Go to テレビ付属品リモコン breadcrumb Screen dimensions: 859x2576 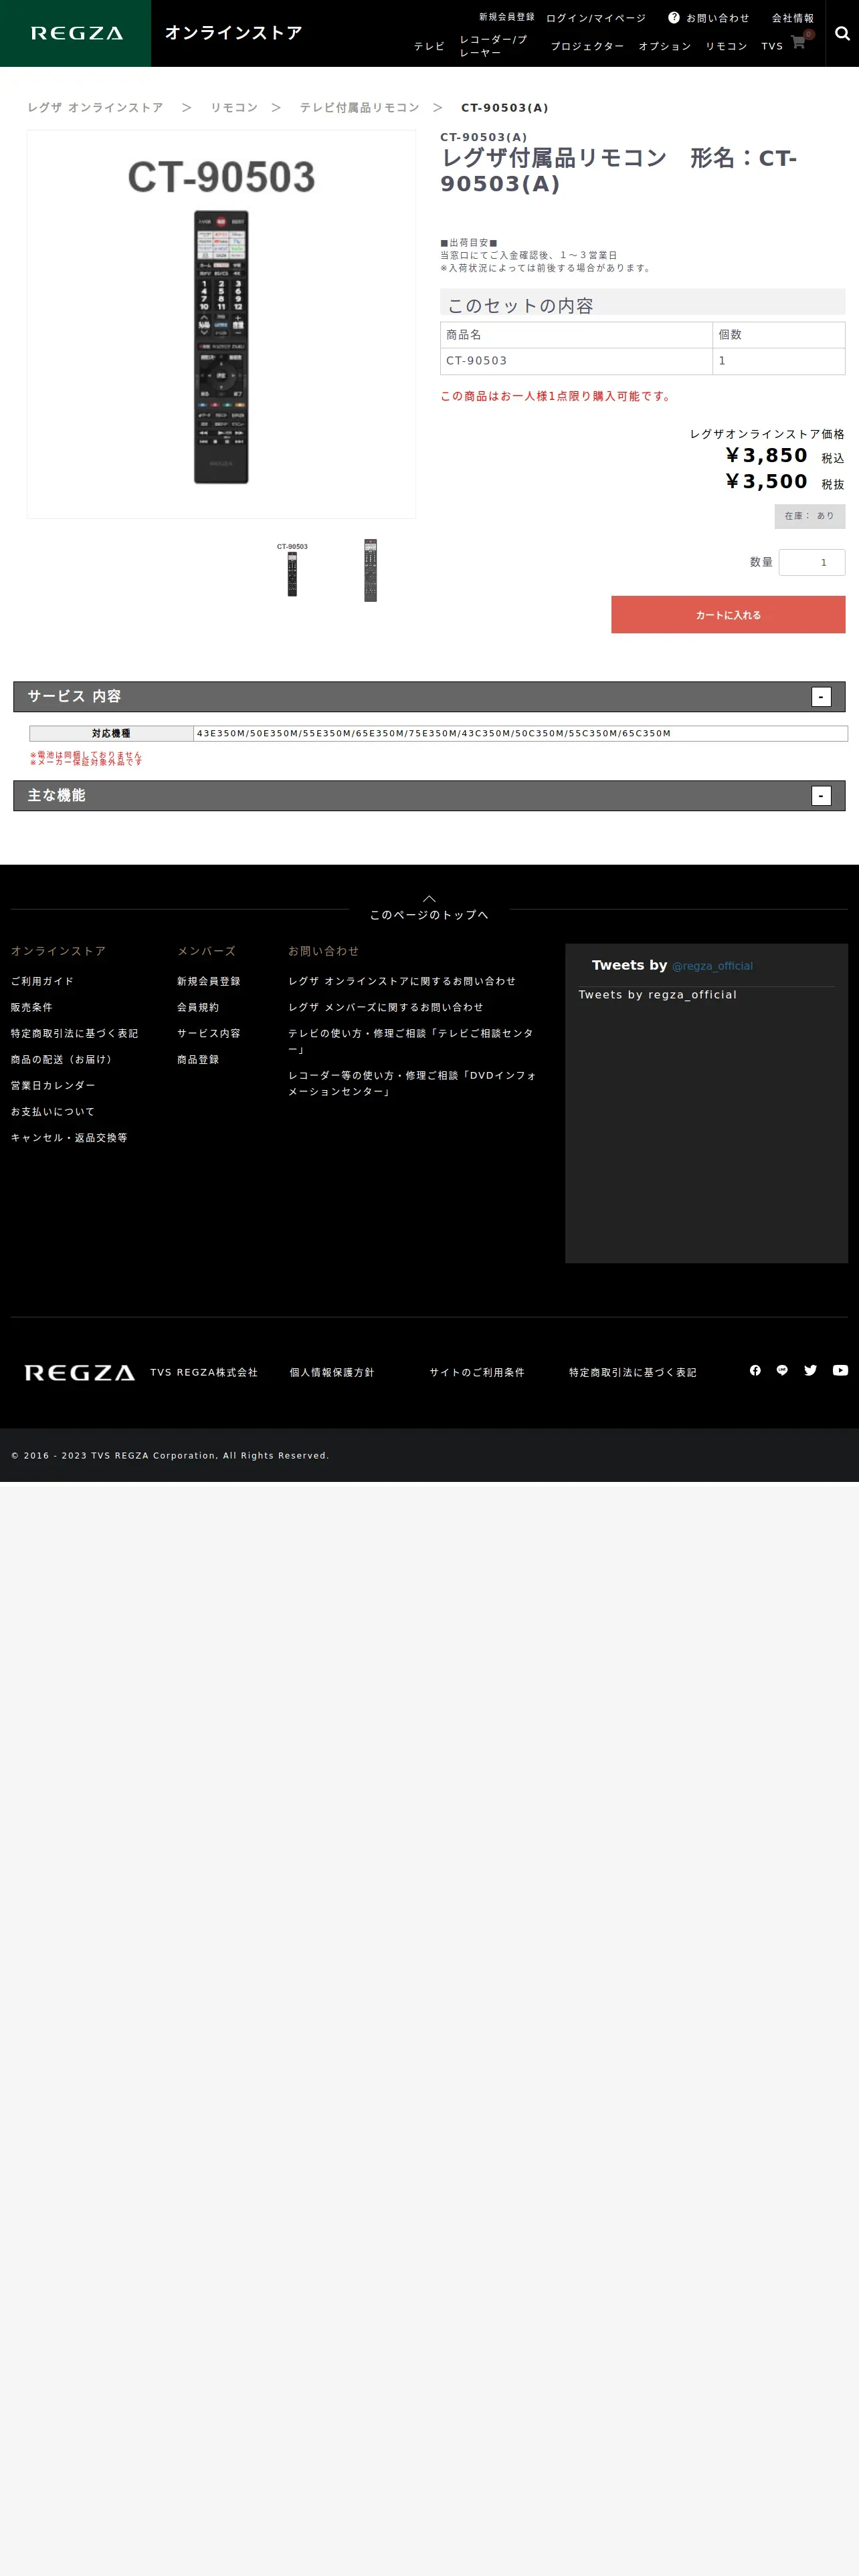click(x=360, y=108)
